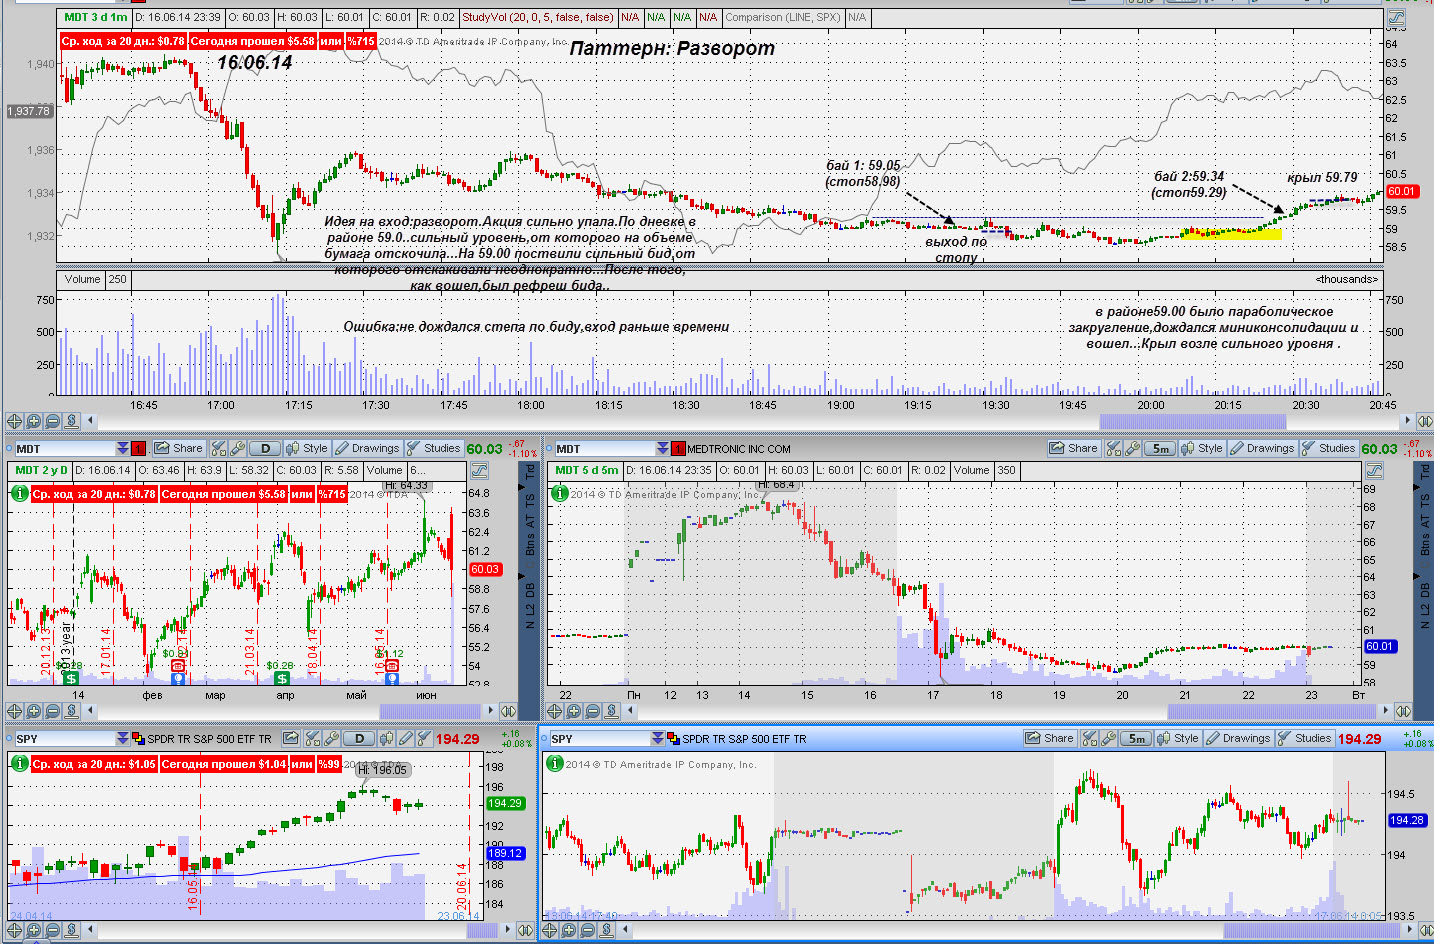
Task: Click dollar autoscale icon under MDT 5m chart
Action: (611, 711)
